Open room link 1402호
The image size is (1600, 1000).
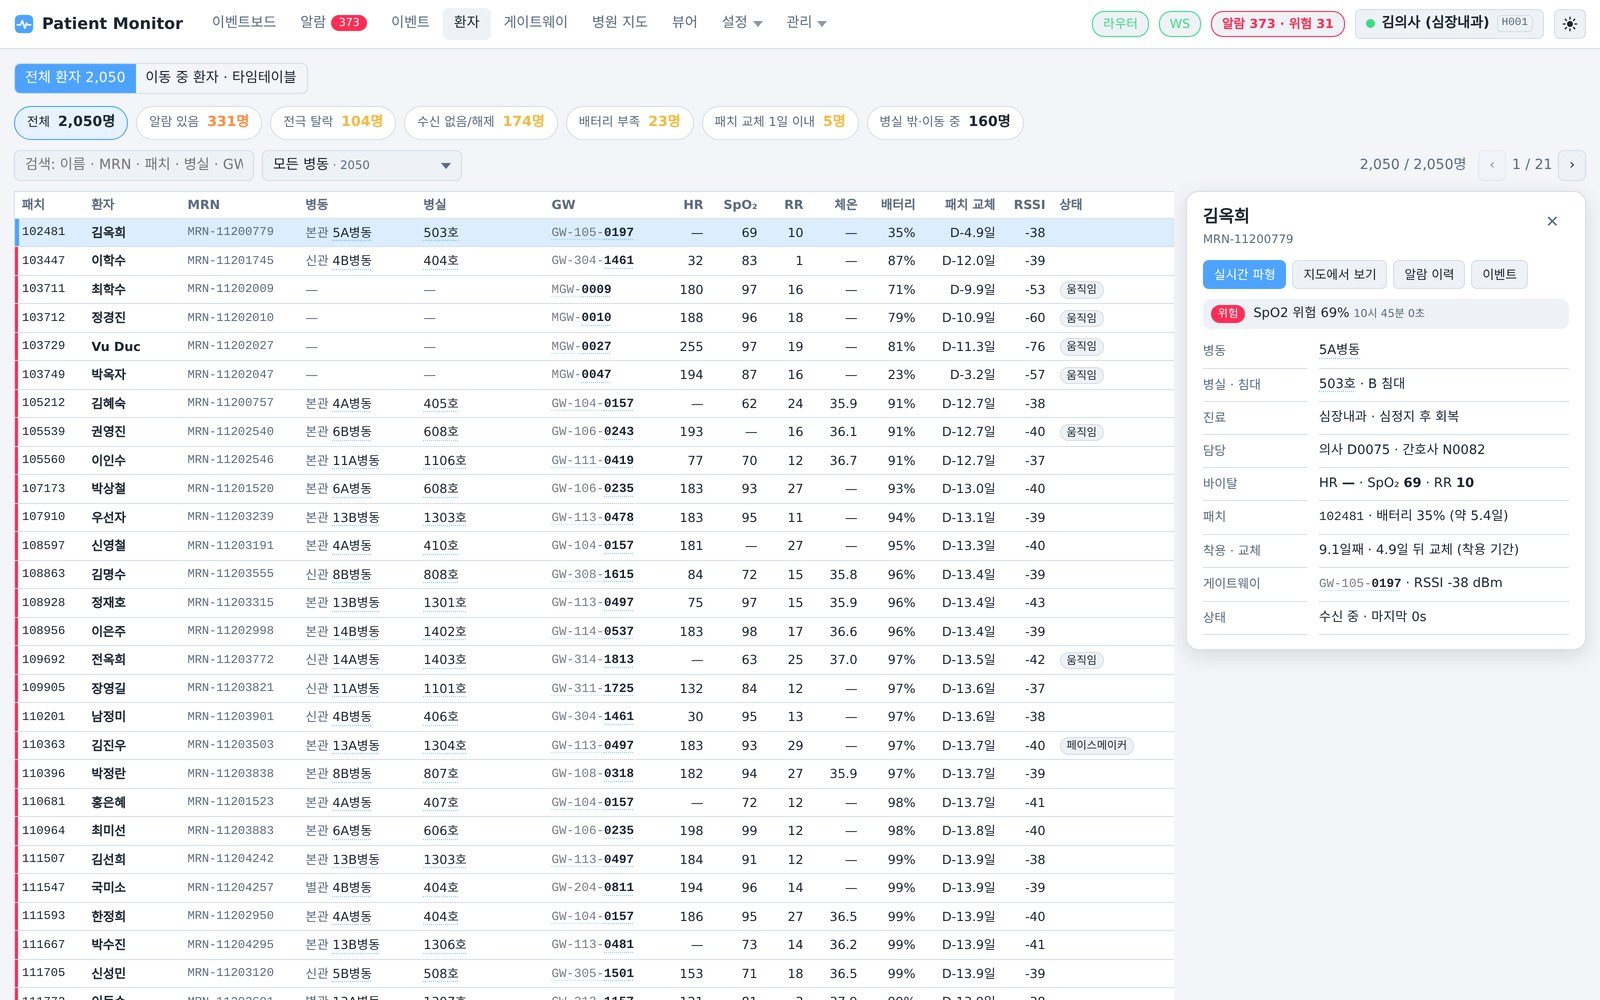coord(445,632)
